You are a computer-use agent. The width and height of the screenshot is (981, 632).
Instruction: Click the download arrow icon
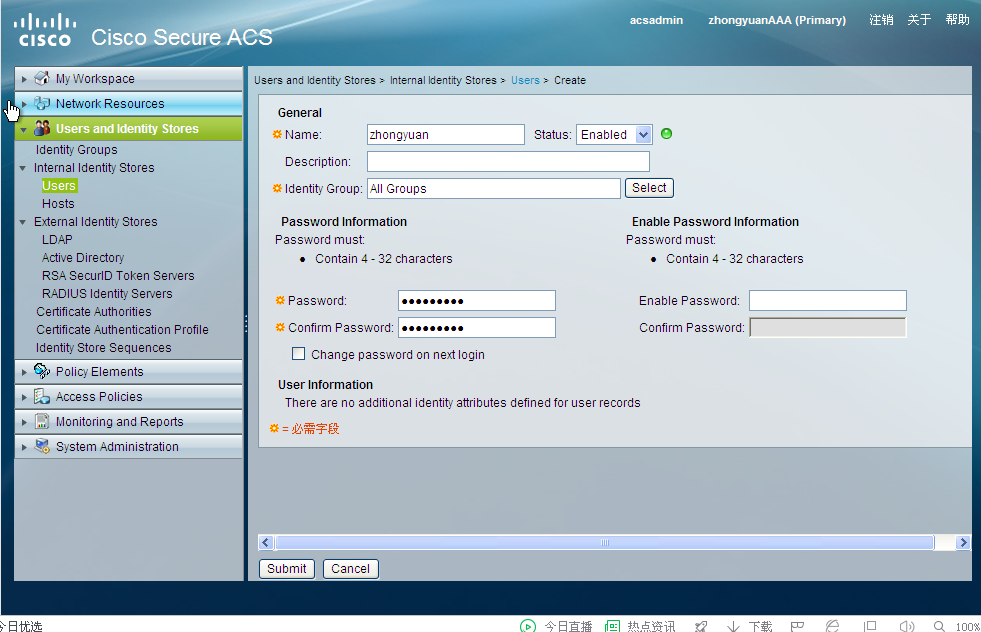(x=733, y=626)
